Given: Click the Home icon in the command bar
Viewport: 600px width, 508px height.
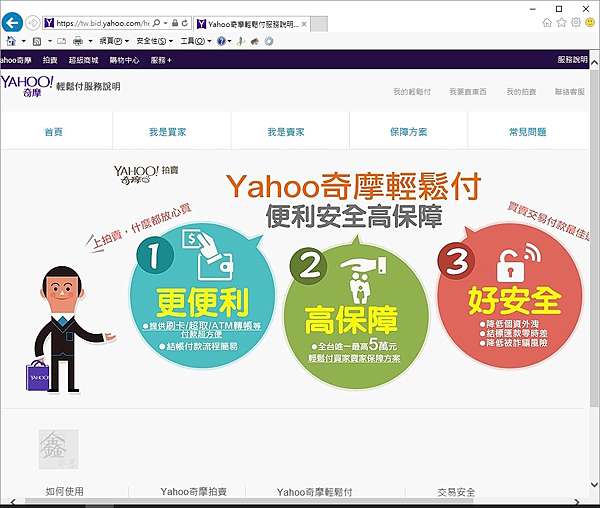Looking at the screenshot, I should 11,41.
